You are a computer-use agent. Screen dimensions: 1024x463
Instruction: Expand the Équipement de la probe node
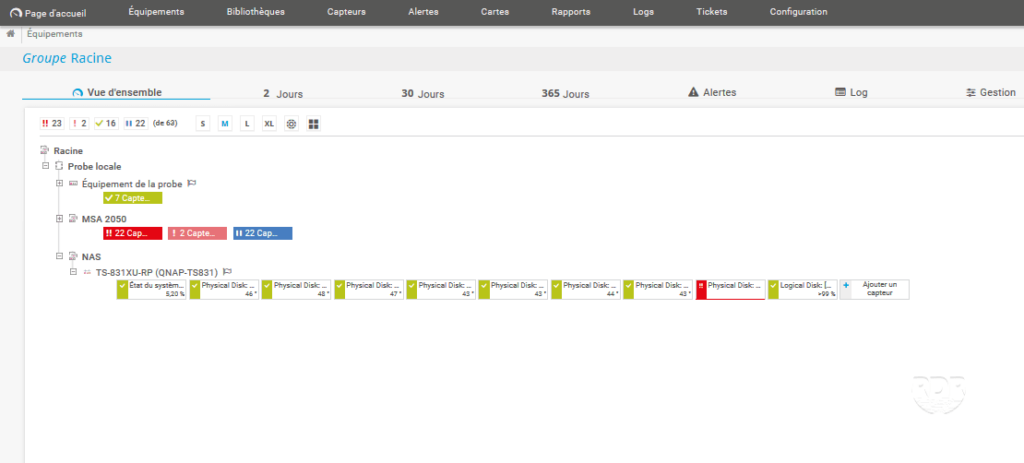[x=60, y=184]
